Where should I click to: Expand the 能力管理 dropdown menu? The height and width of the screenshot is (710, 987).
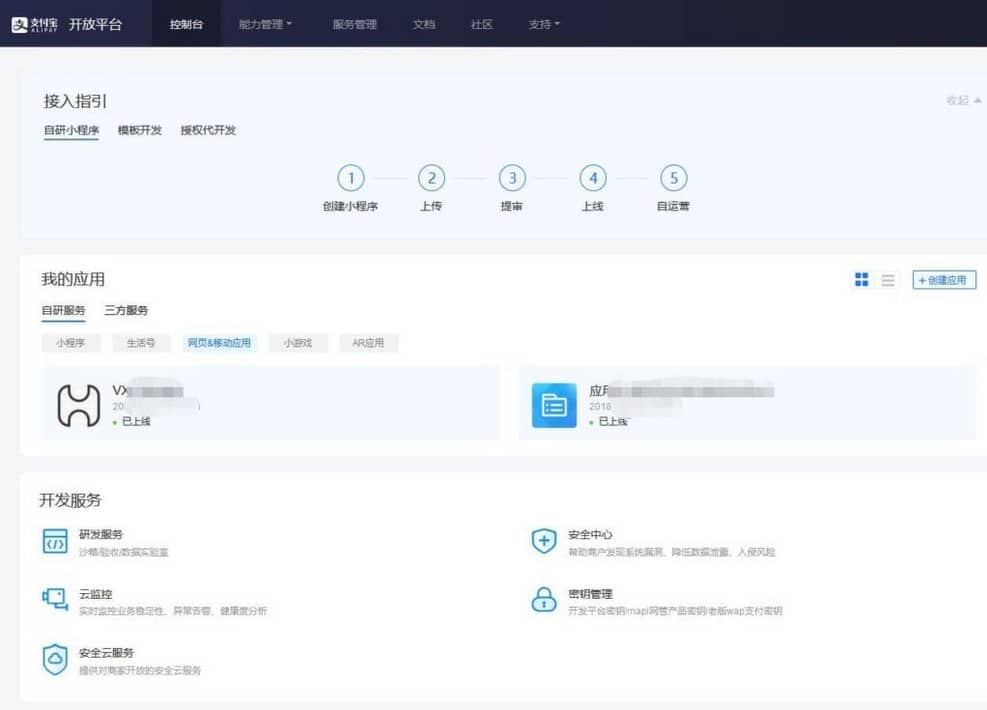(x=265, y=24)
